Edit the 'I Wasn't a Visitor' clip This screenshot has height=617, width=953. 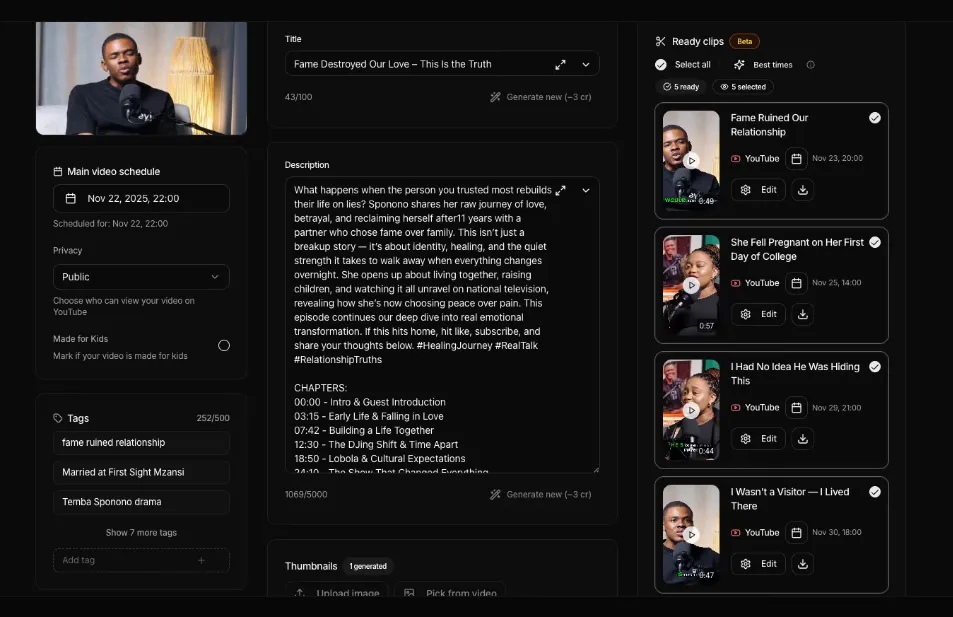coord(757,563)
